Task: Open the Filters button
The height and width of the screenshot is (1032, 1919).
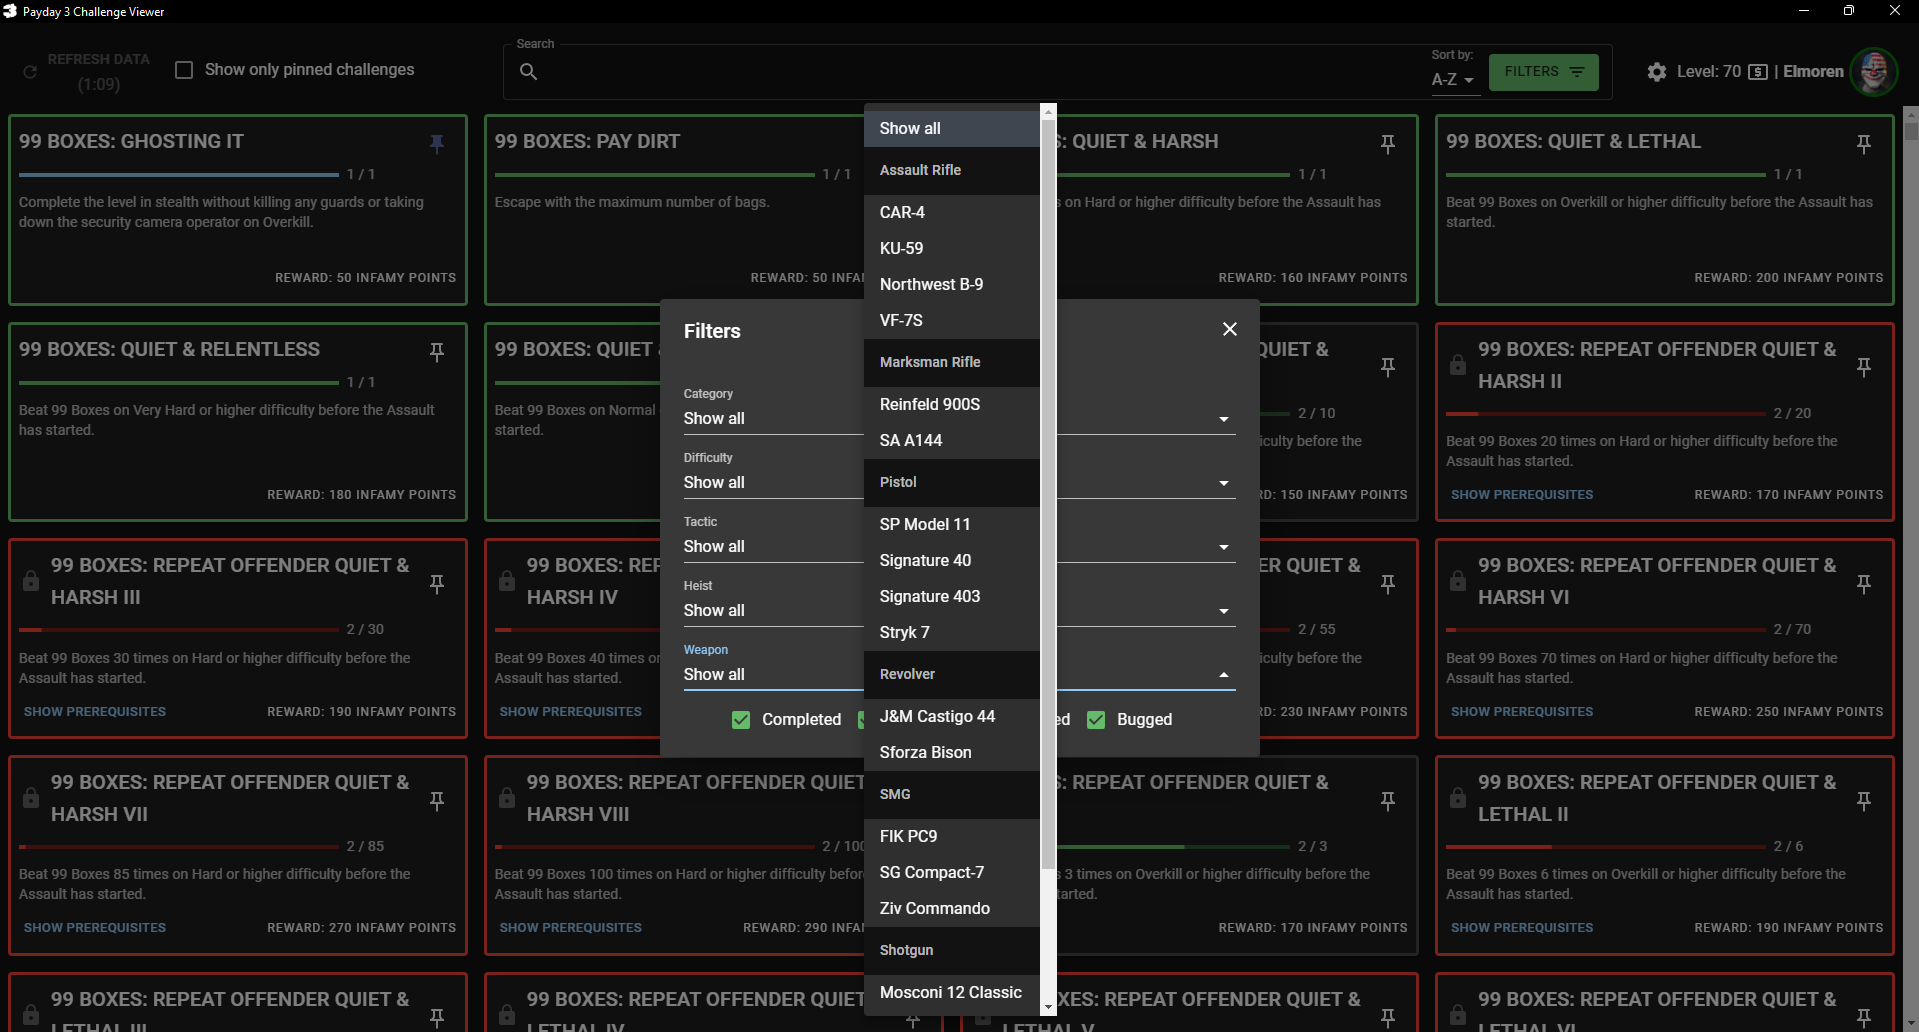Action: [1543, 72]
